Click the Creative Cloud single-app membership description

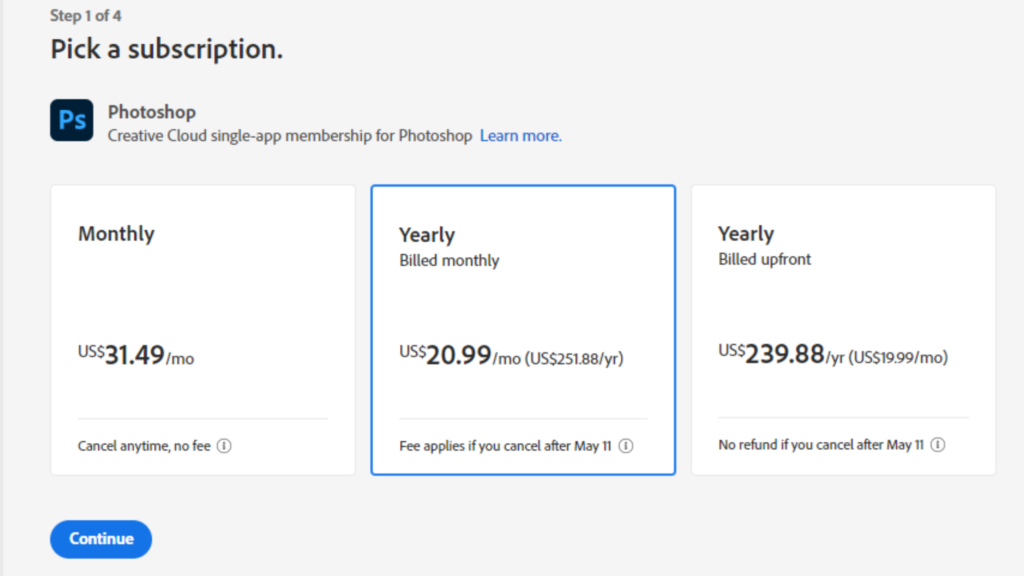(x=290, y=136)
